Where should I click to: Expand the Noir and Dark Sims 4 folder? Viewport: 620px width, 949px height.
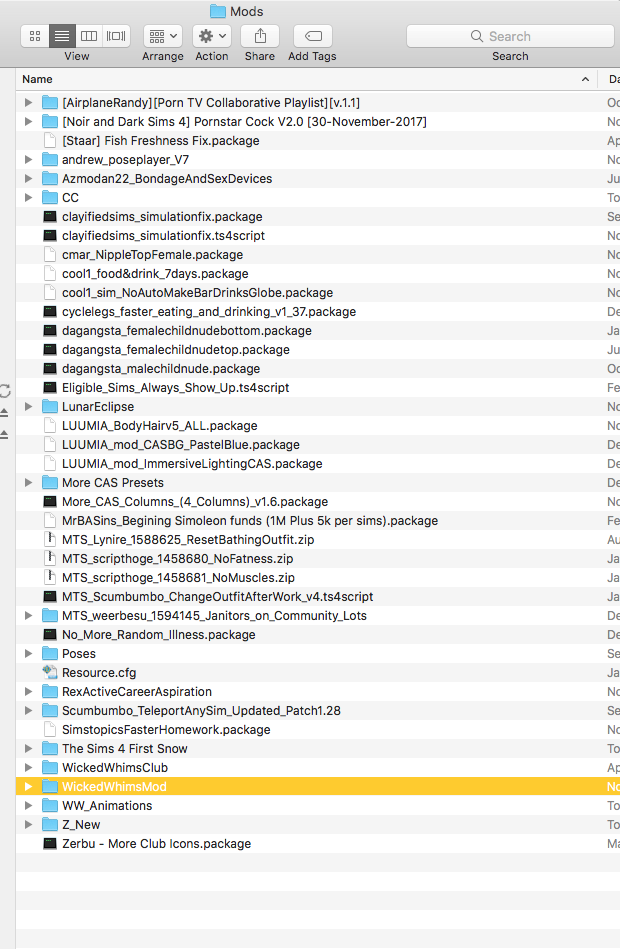coord(28,122)
